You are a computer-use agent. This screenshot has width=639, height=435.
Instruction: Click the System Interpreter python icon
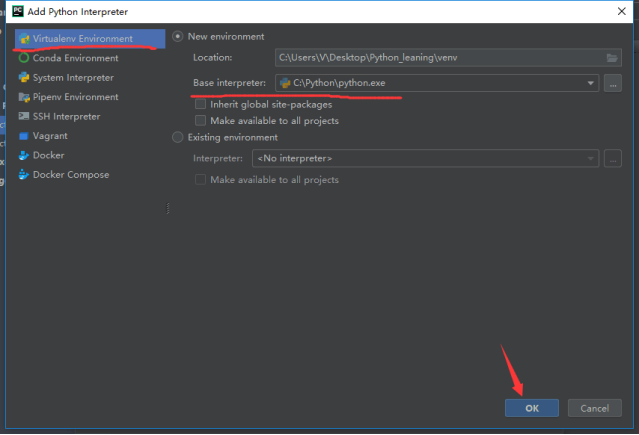click(24, 77)
